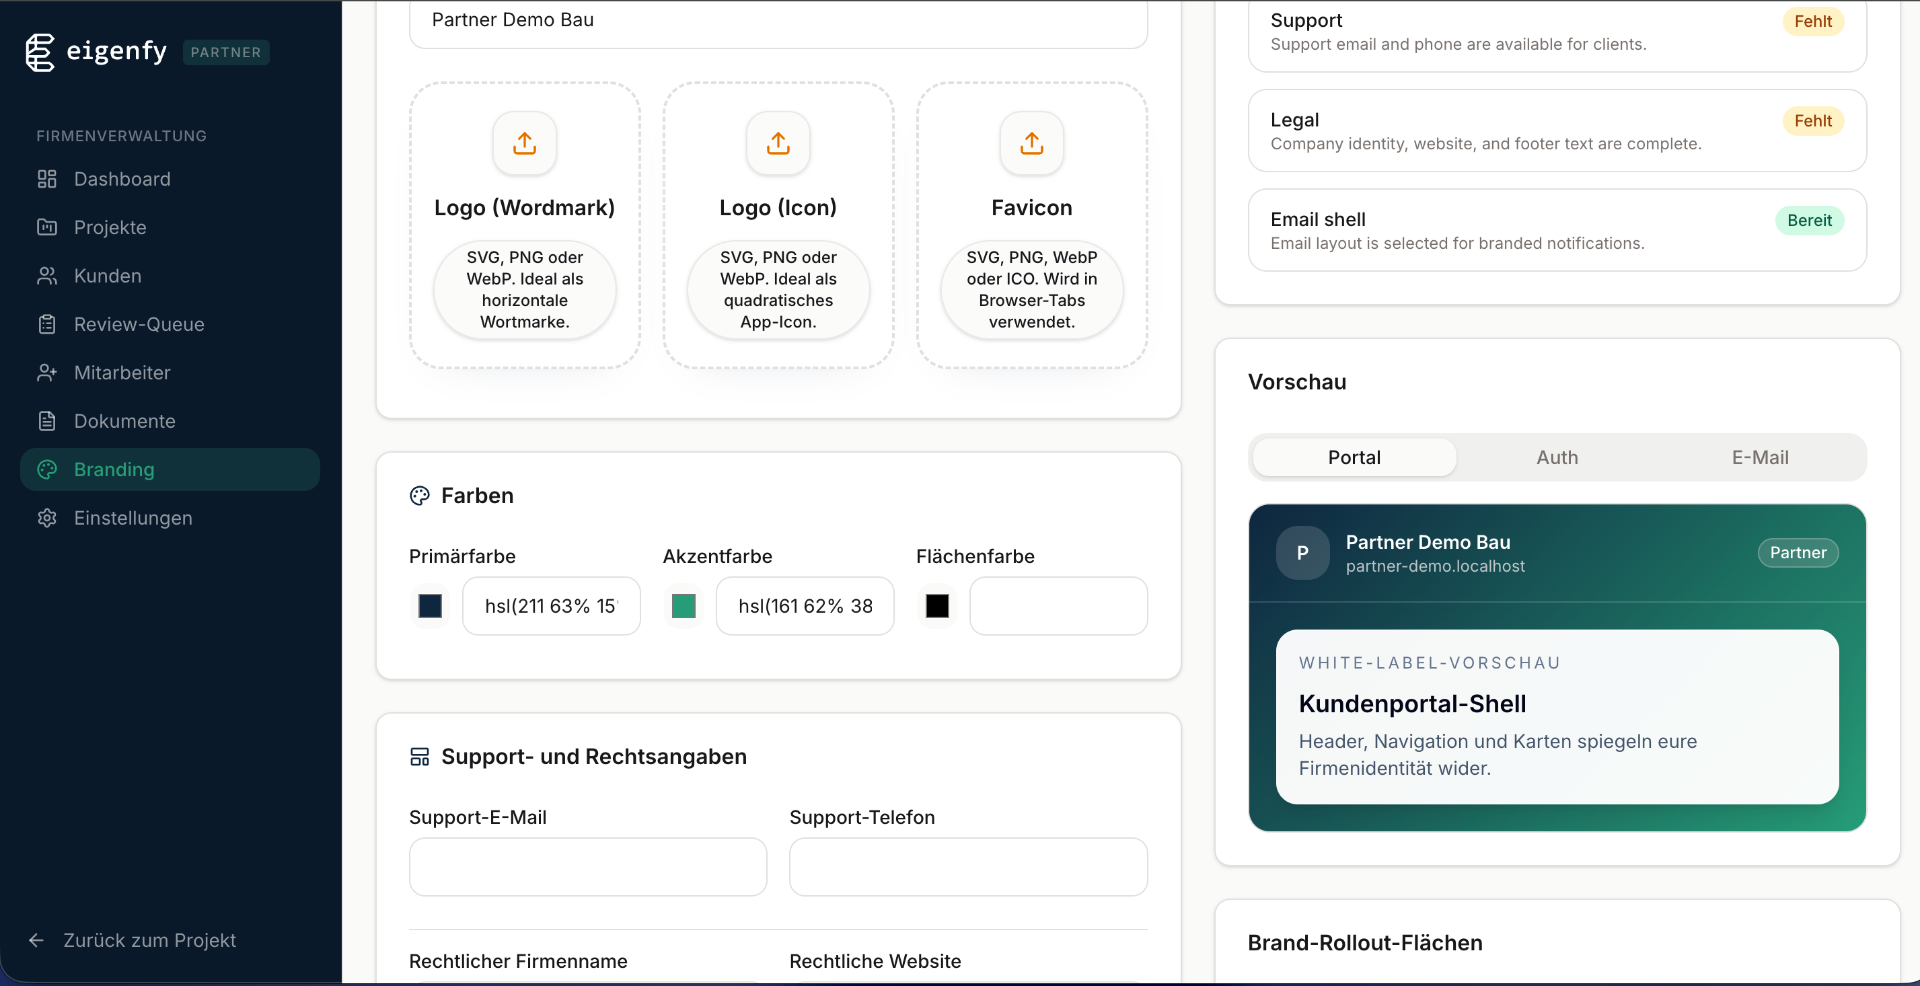Select the Portal preview tab
The height and width of the screenshot is (986, 1920).
click(x=1354, y=458)
